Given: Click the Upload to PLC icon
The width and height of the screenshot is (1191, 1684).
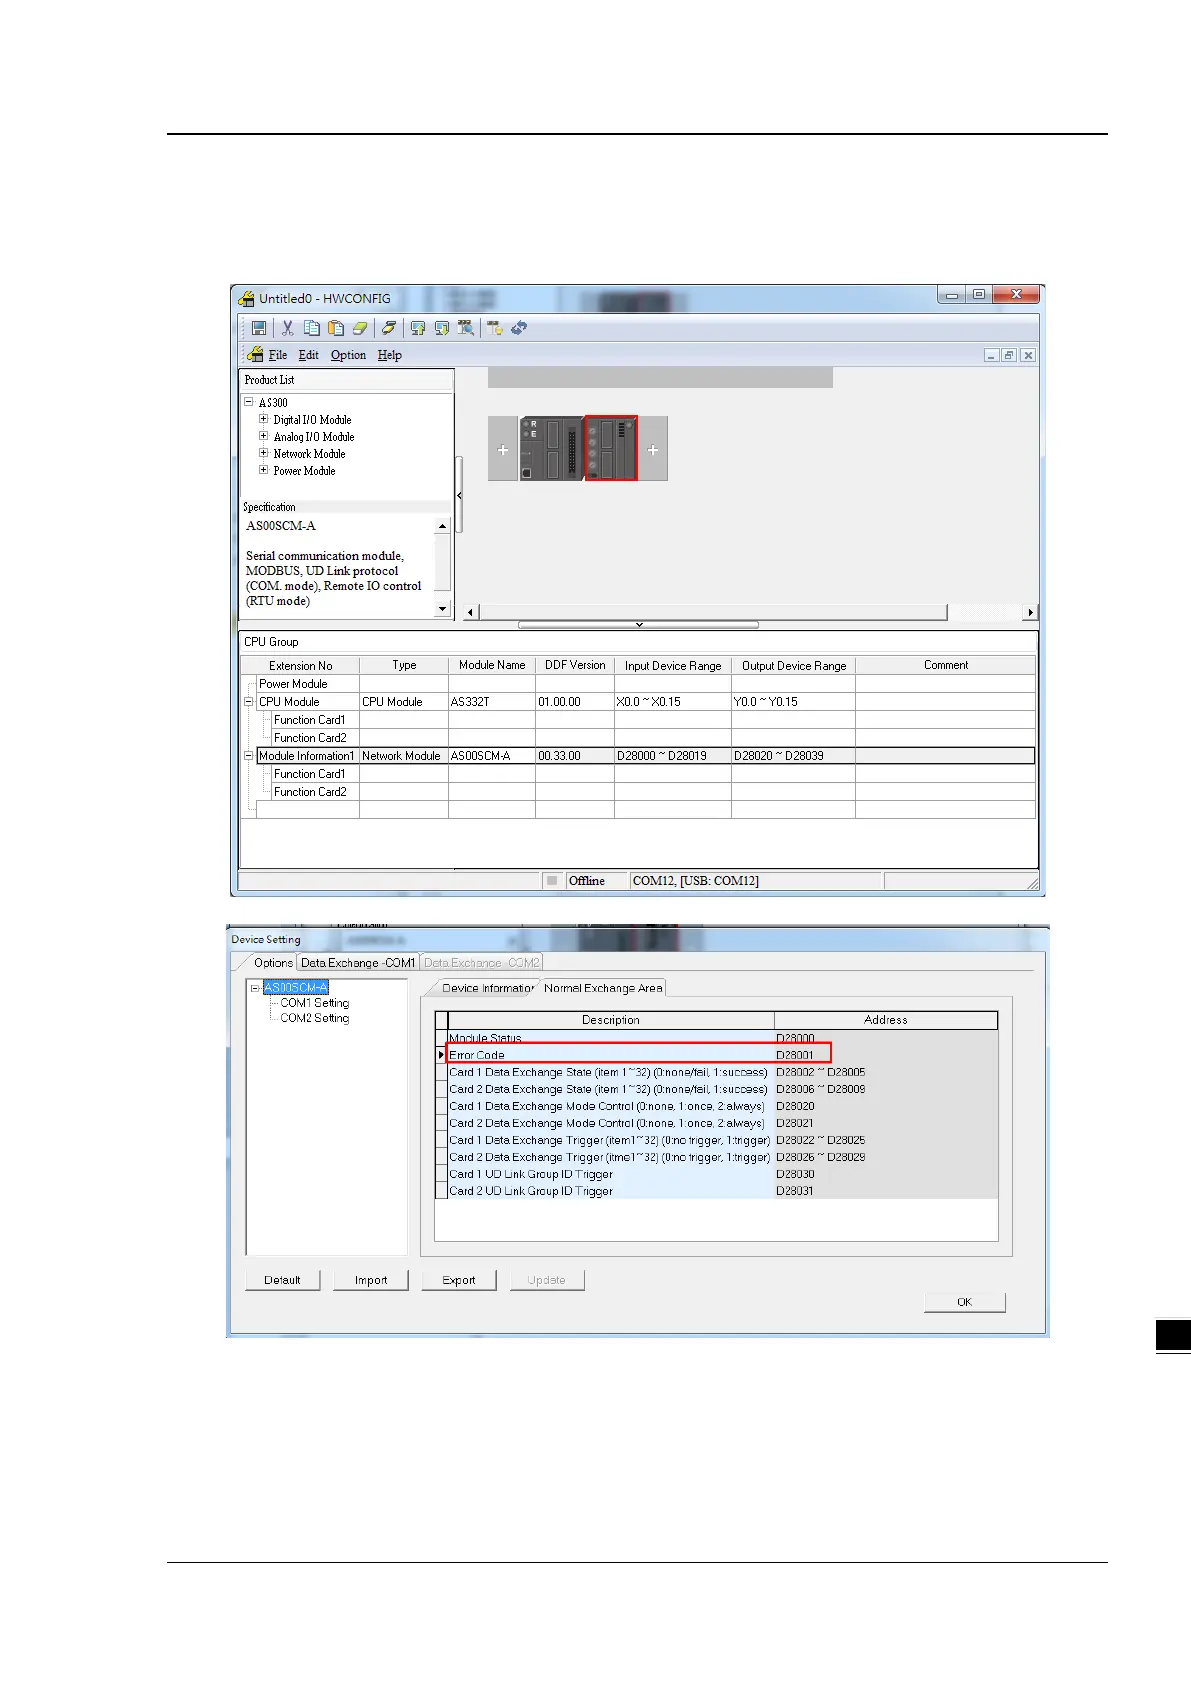Looking at the screenshot, I should point(418,328).
